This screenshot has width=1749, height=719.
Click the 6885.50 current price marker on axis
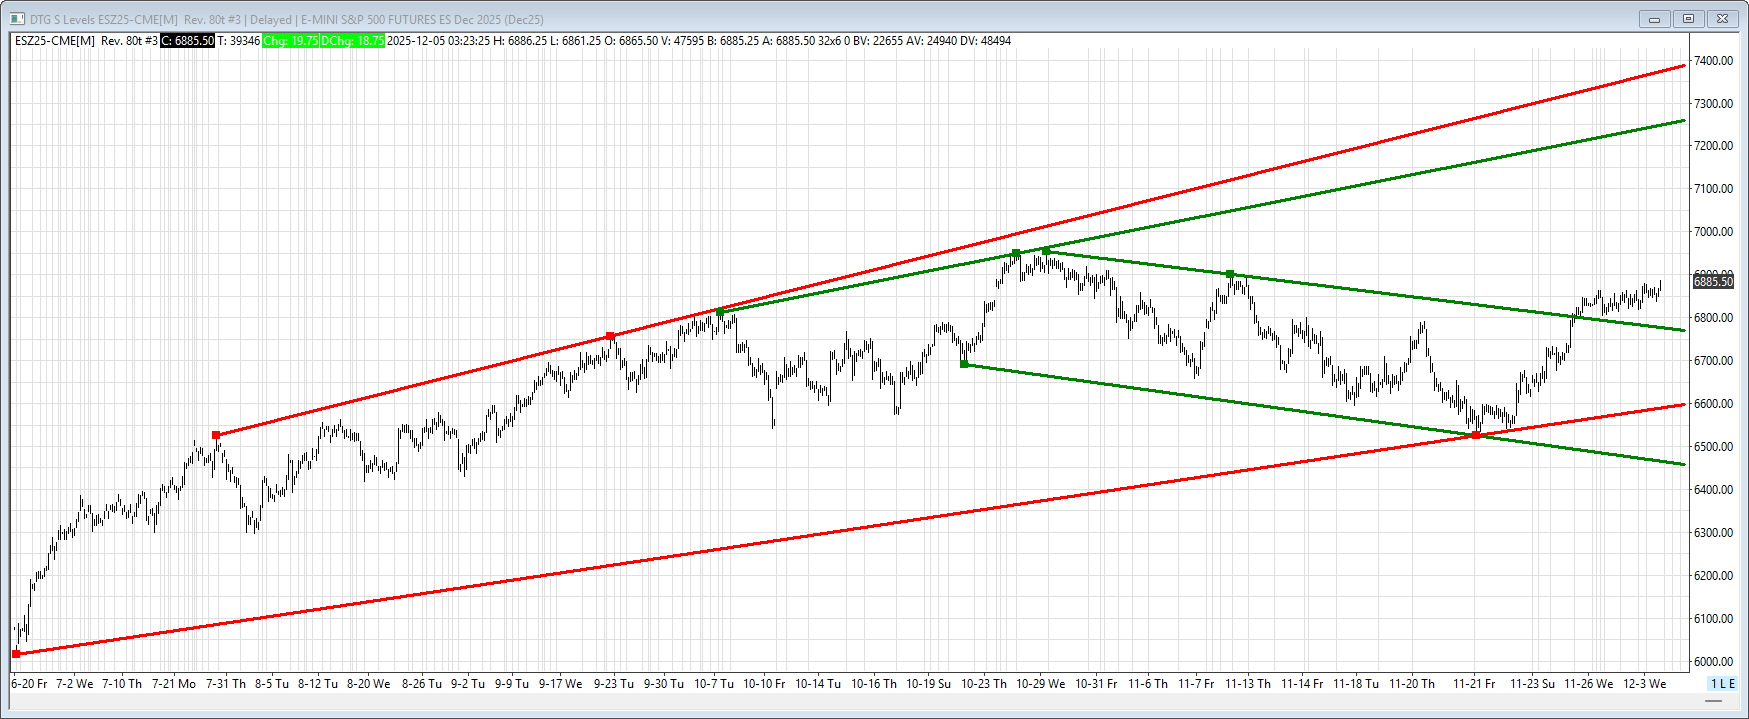coord(1713,282)
